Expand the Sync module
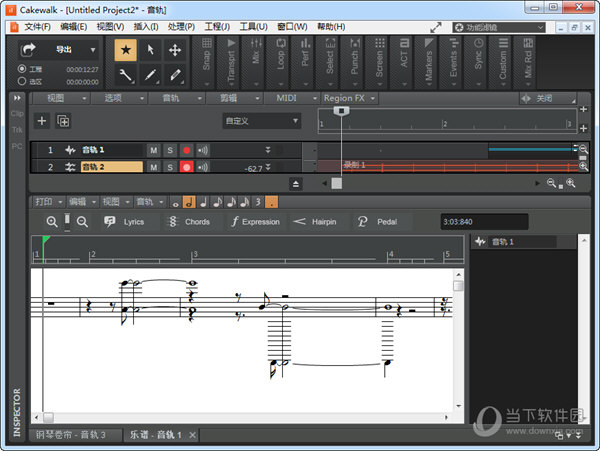The height and width of the screenshot is (451, 600). pos(478,63)
